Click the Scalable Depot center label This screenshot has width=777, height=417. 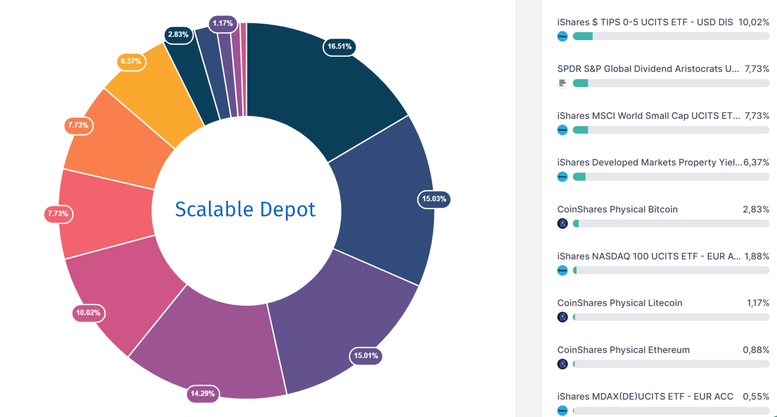pos(245,210)
